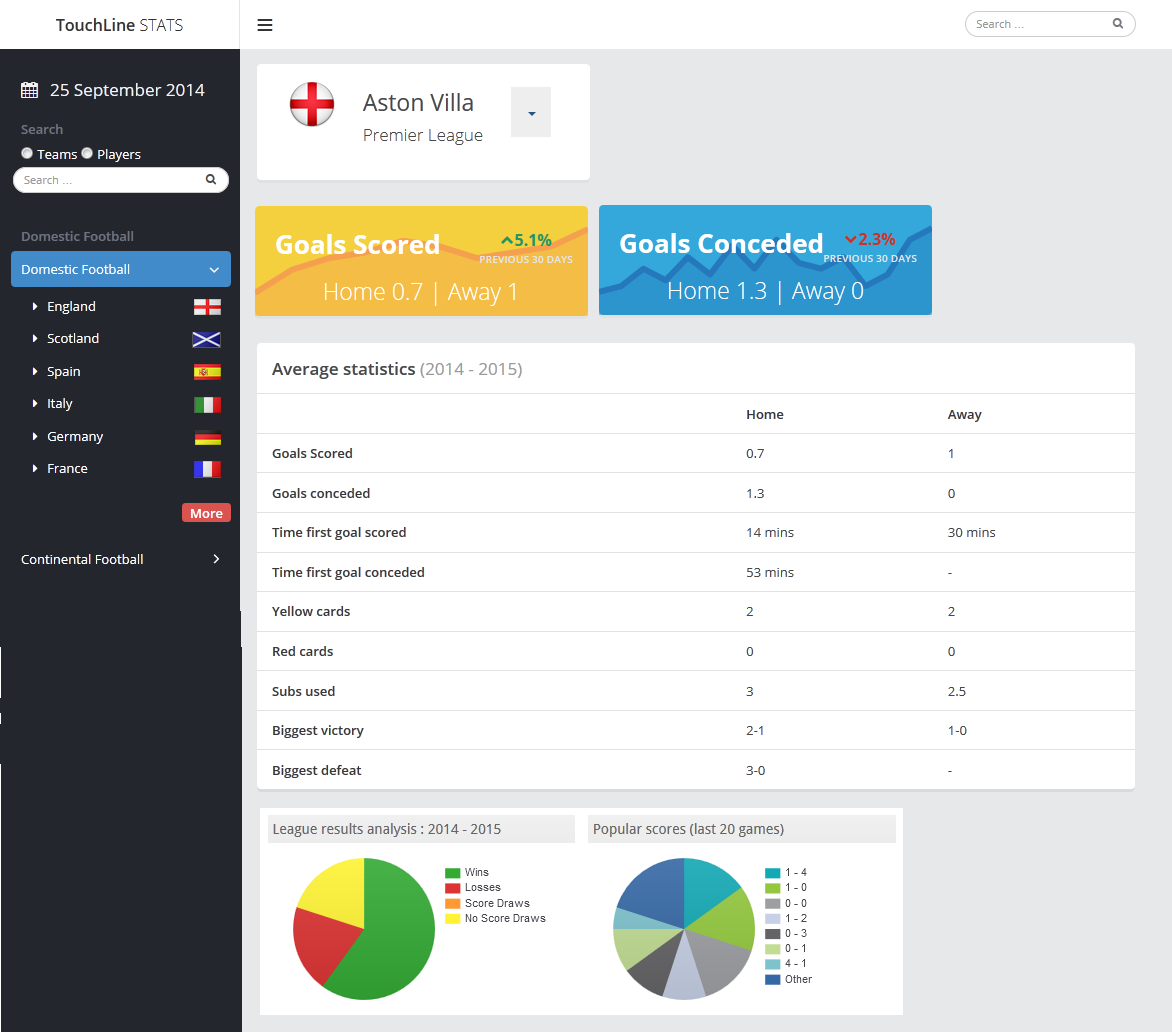
Task: Click the Spain flag icon
Action: [207, 372]
